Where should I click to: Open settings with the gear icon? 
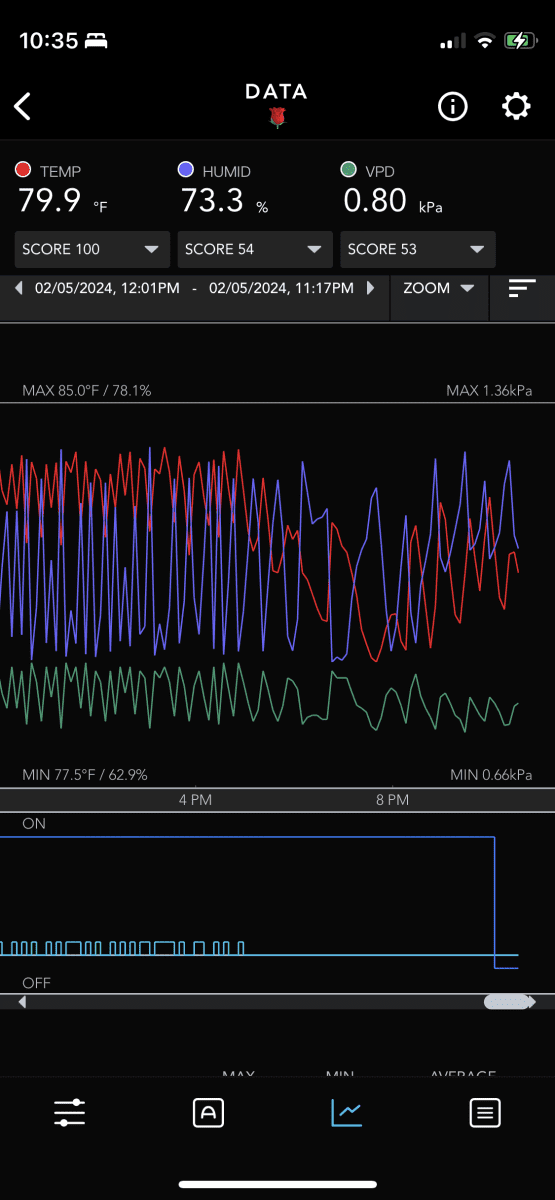(516, 107)
